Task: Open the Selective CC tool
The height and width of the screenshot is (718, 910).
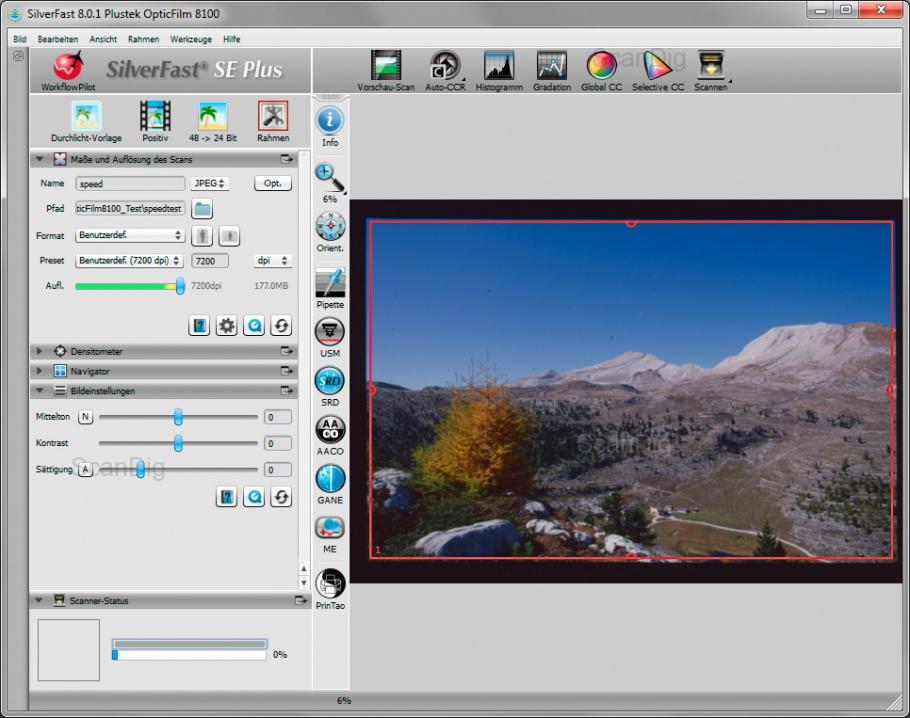Action: click(x=657, y=66)
